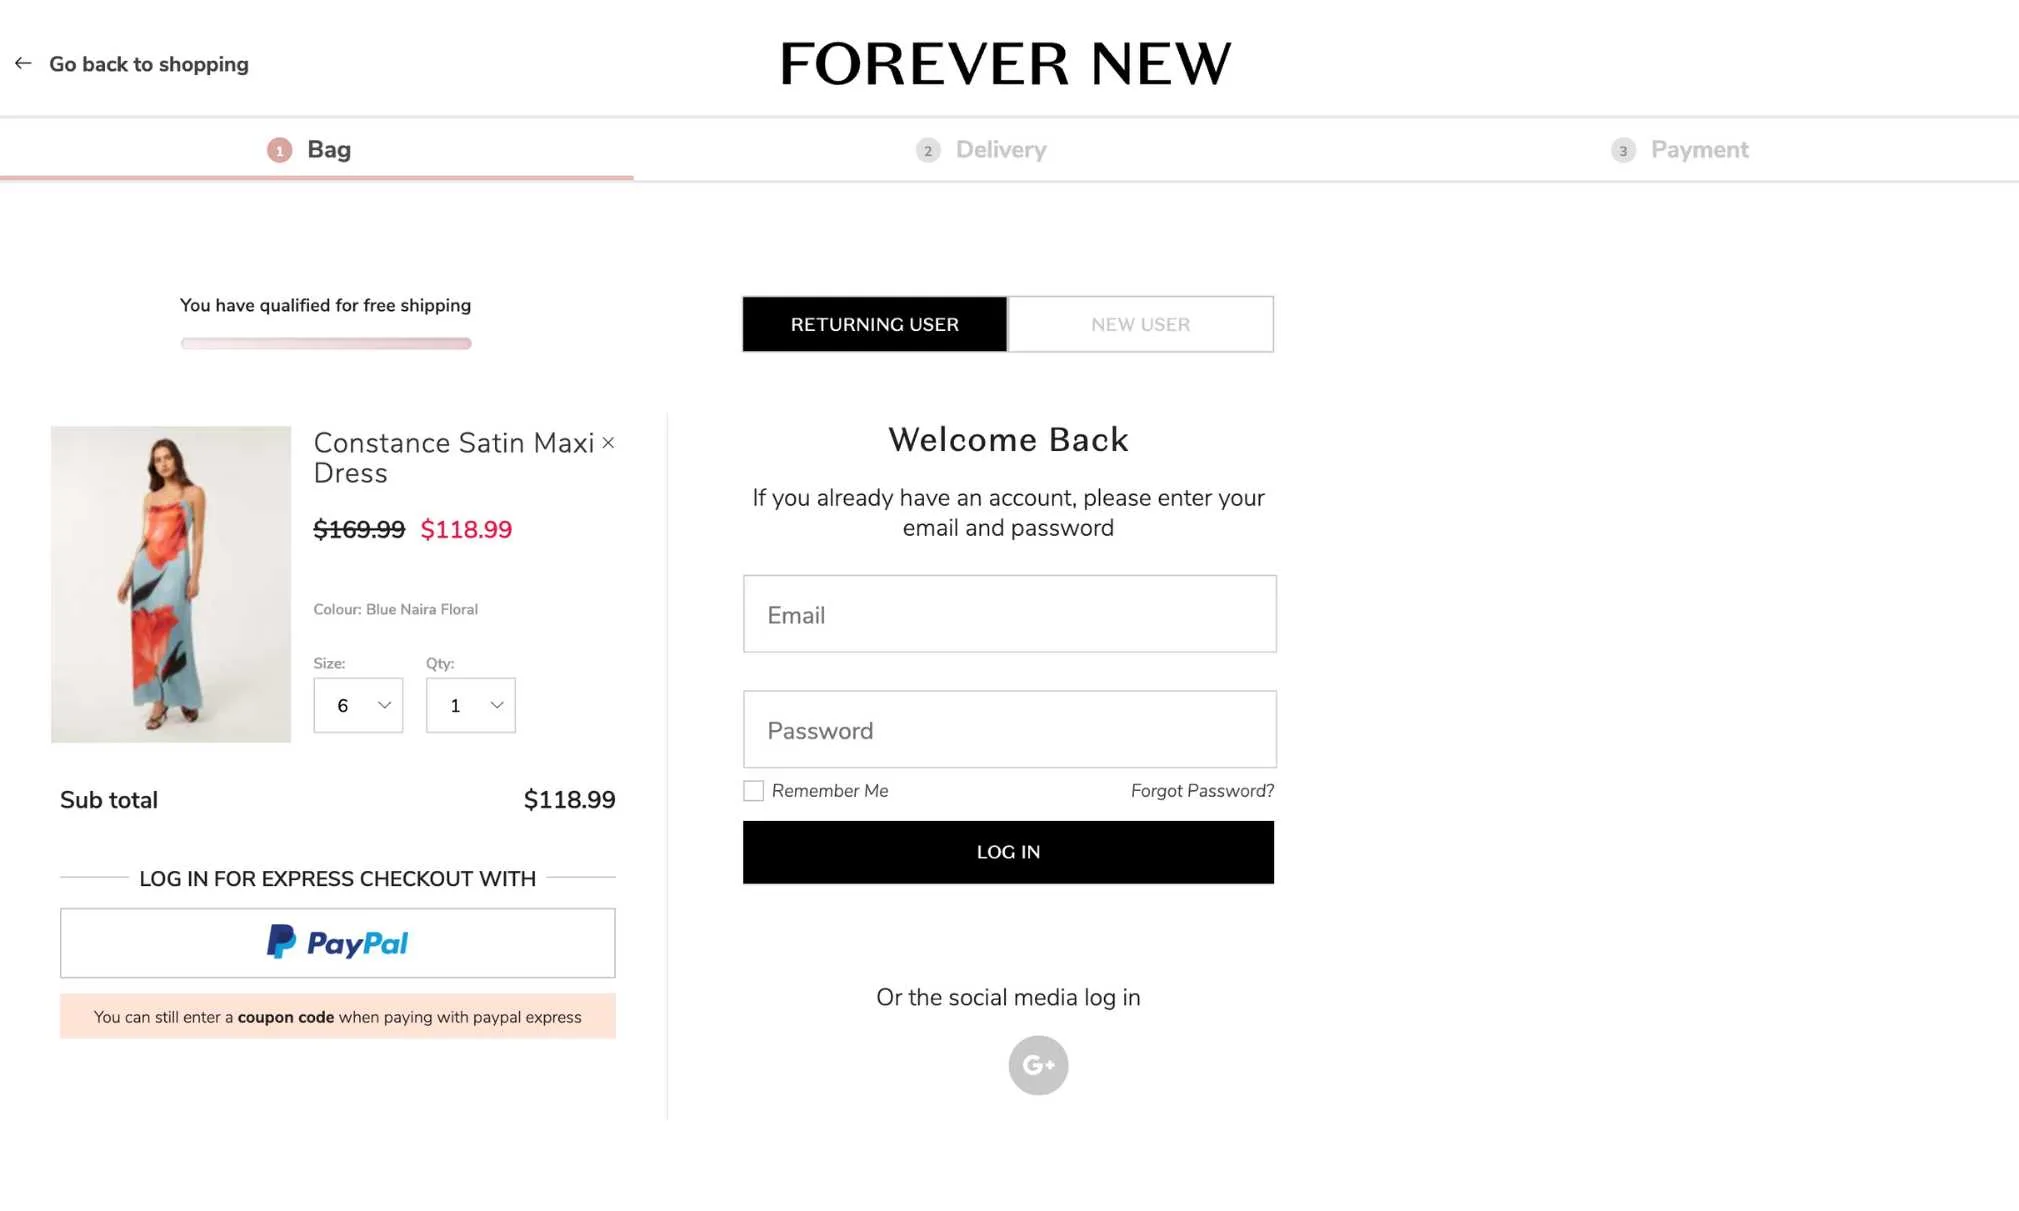Screen dimensions: 2019x1211
Task: Select the RETURNING USER option
Action: 874,324
